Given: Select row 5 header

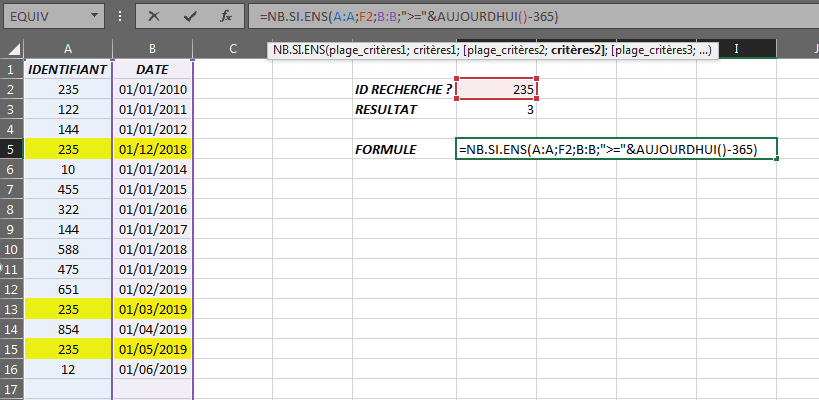Looking at the screenshot, I should click(x=11, y=150).
